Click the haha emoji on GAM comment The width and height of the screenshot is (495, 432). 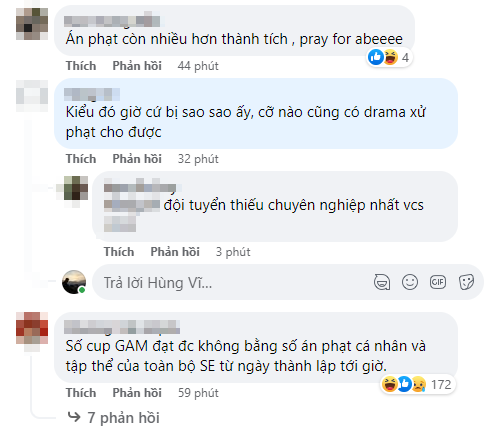(389, 384)
